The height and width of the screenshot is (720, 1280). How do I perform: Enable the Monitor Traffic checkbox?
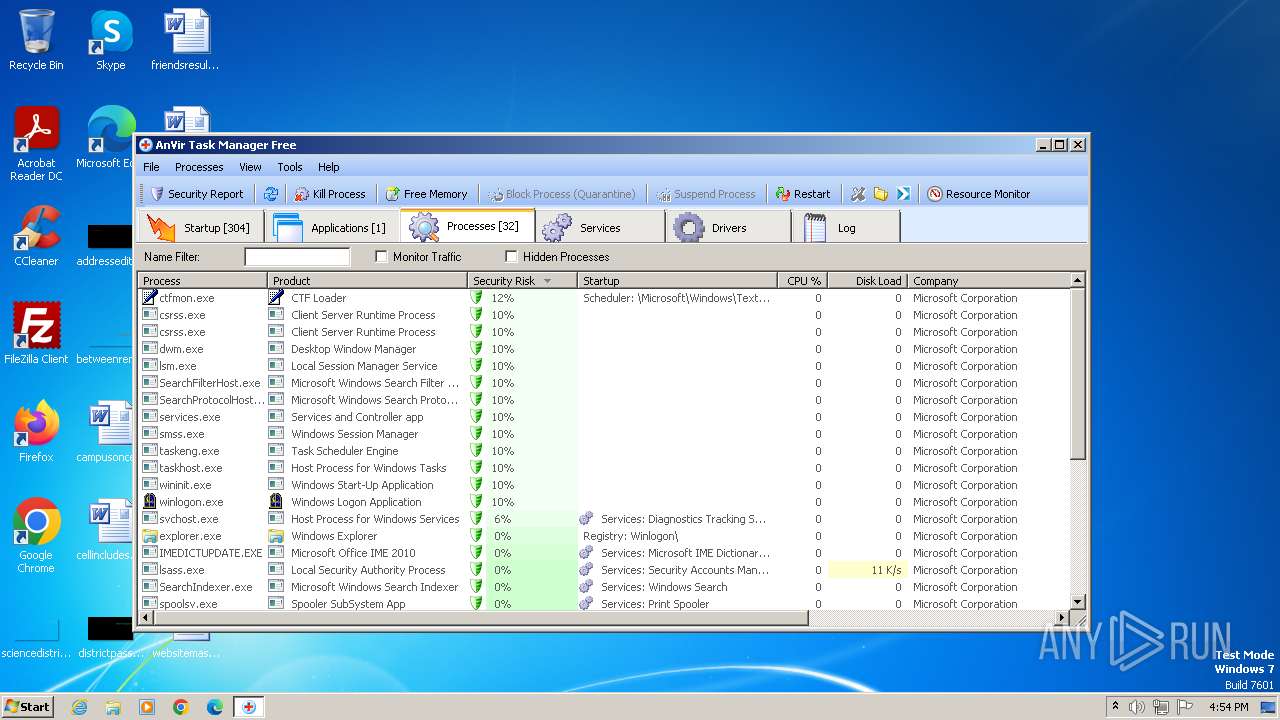(381, 257)
